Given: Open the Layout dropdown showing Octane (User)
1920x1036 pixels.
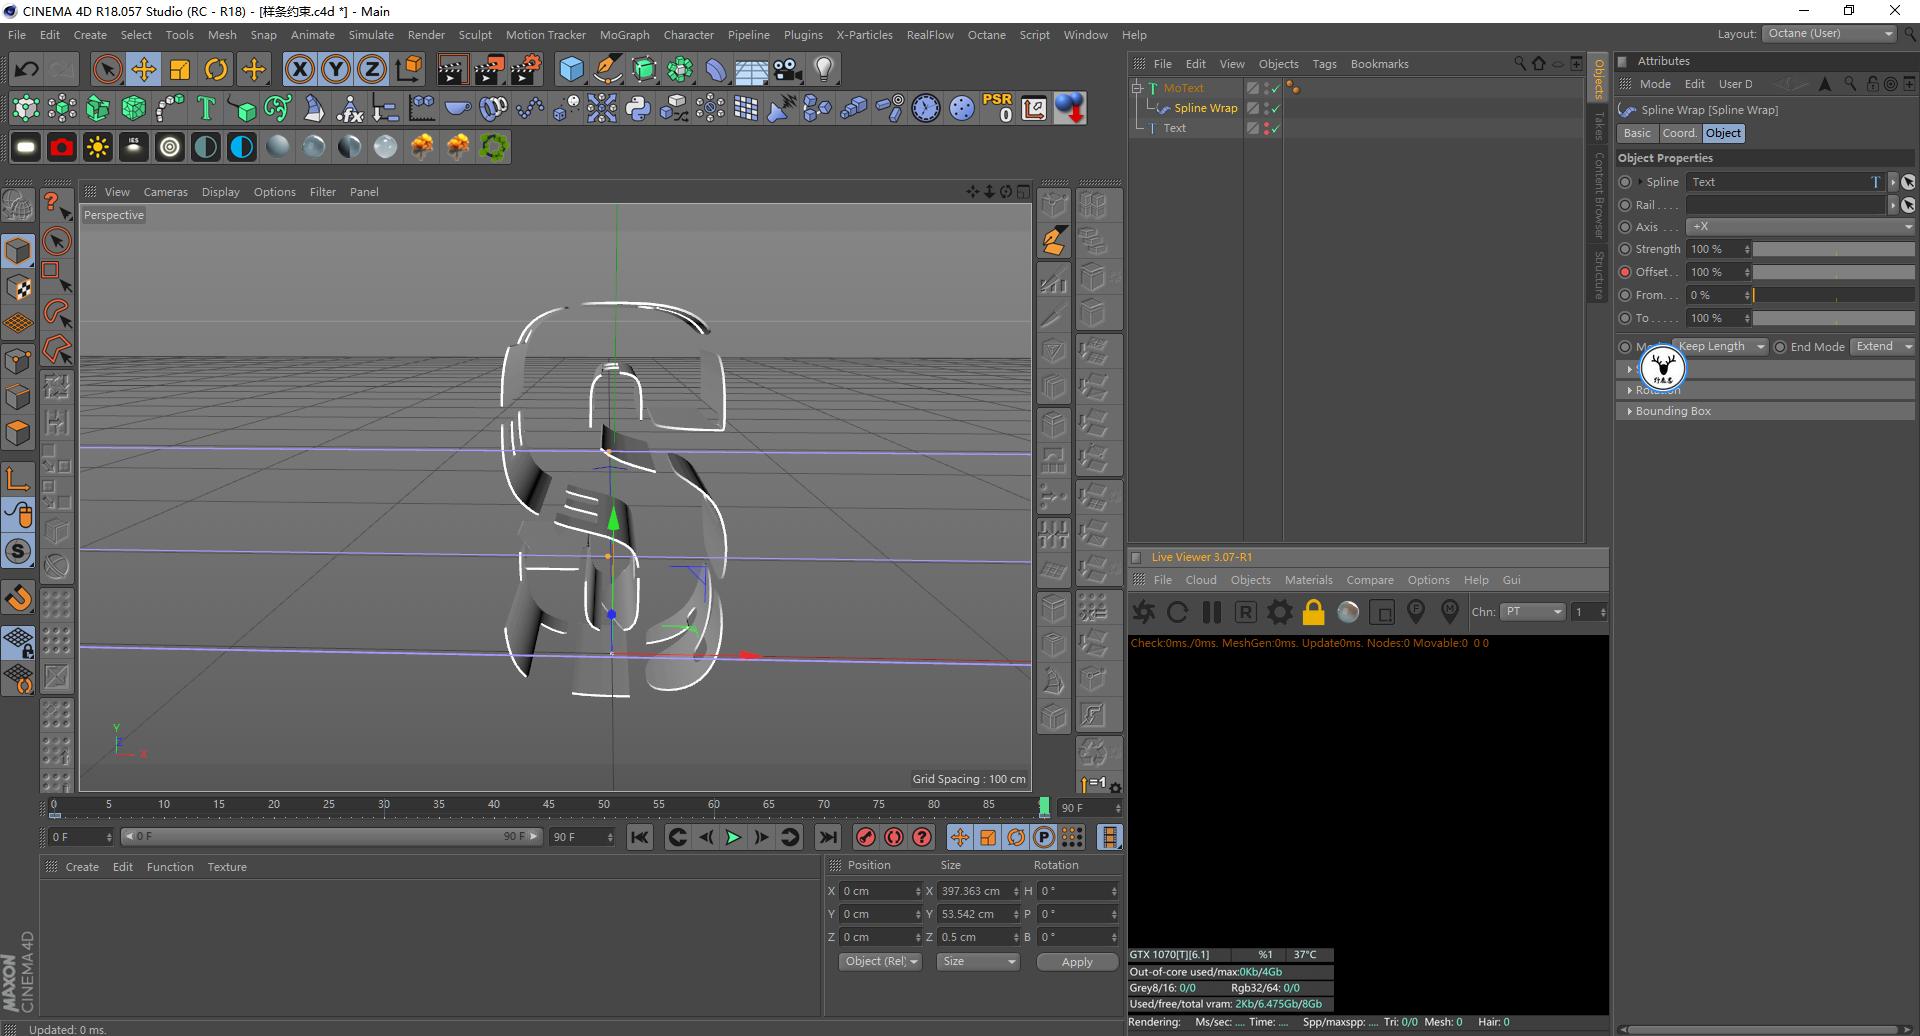Looking at the screenshot, I should tap(1829, 33).
